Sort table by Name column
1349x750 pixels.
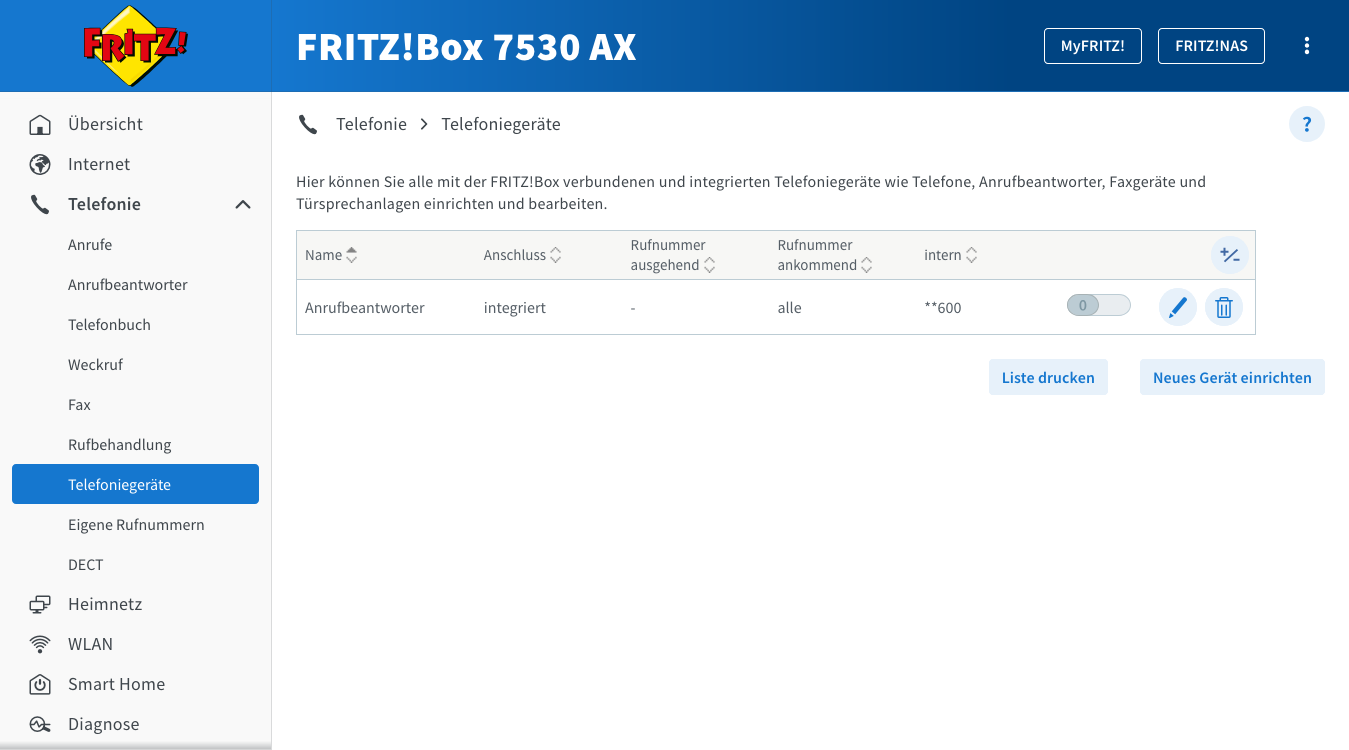click(x=331, y=255)
